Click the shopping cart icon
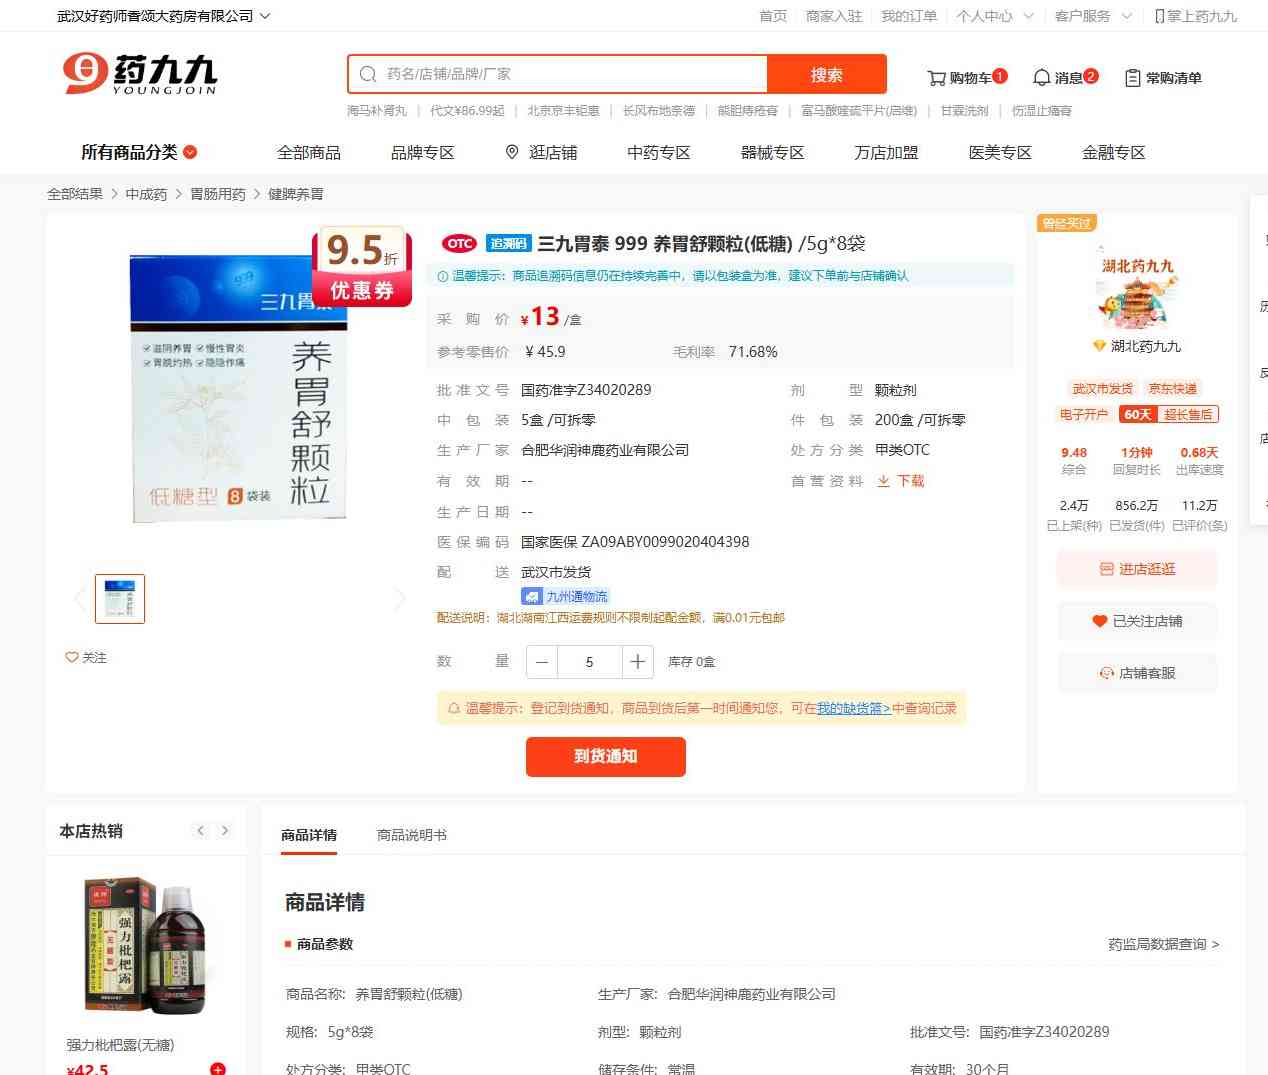Image resolution: width=1268 pixels, height=1075 pixels. point(936,78)
